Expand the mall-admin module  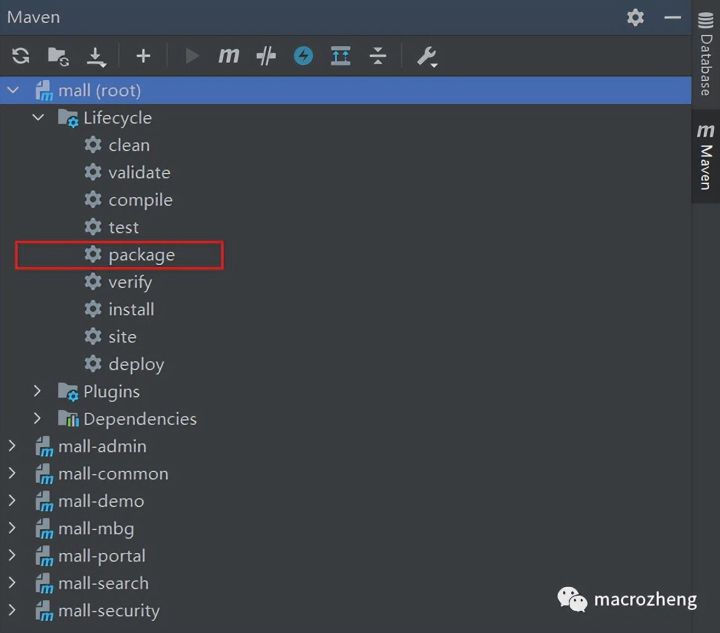12,446
